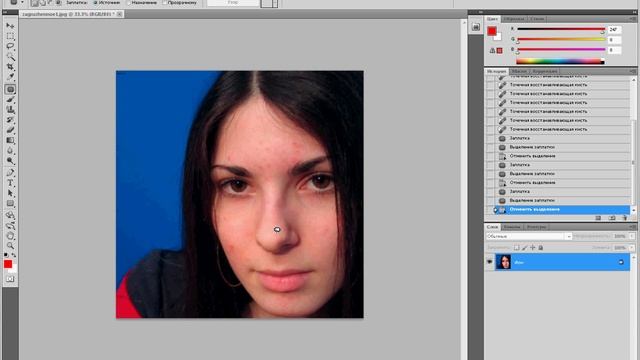Switch to the Стили styles tab

coord(538,19)
